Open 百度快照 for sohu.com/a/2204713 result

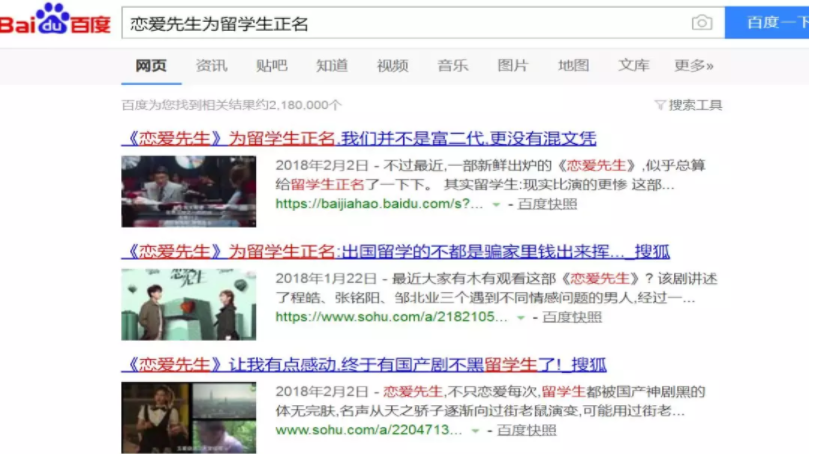tap(527, 430)
